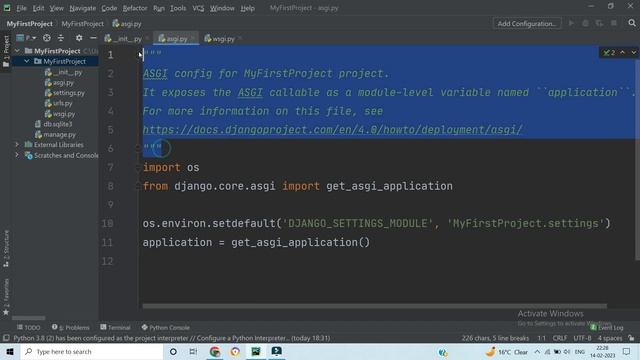Image resolution: width=640 pixels, height=360 pixels.
Task: Toggle the Structure tool window side tab
Action: pyautogui.click(x=6, y=249)
